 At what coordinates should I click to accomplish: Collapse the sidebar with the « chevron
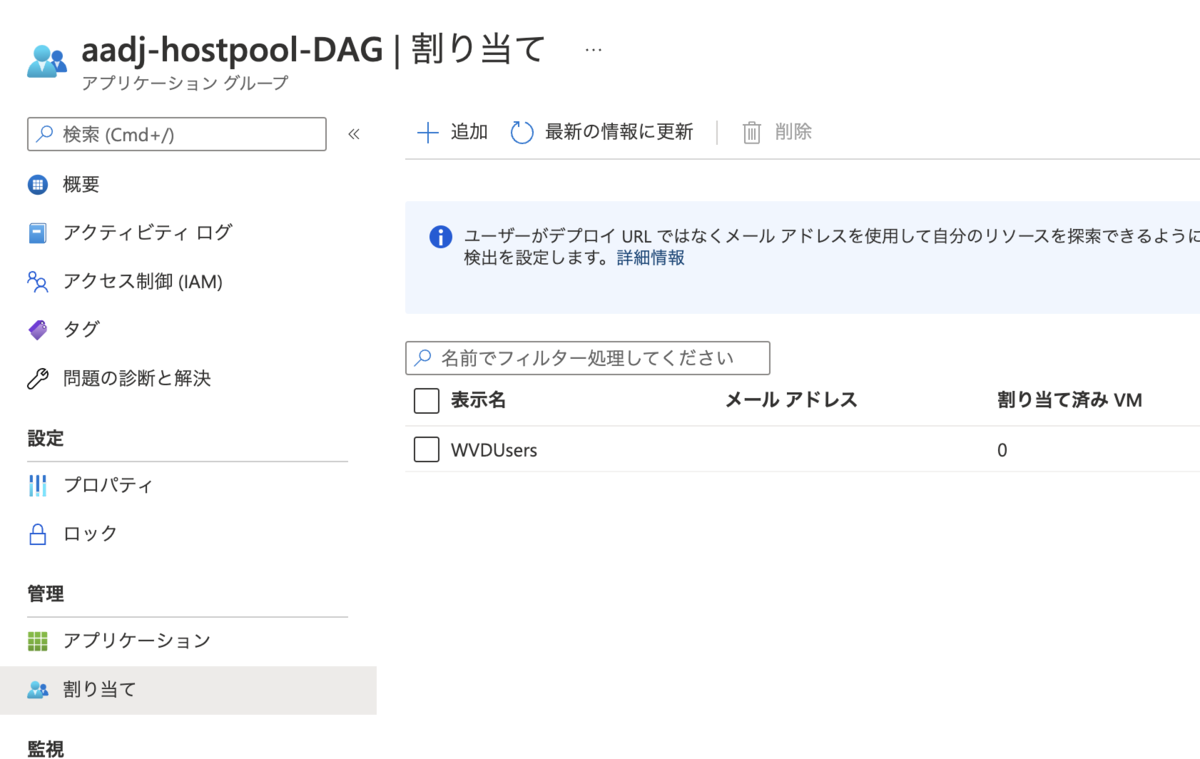point(353,133)
